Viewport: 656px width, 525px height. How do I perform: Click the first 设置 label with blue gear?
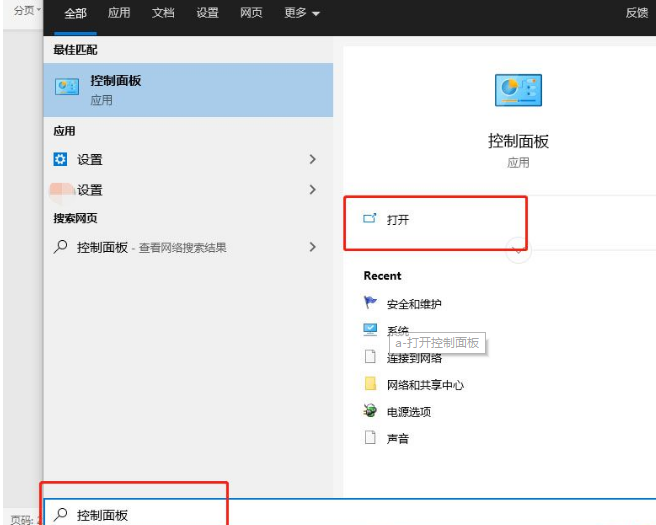tap(90, 159)
